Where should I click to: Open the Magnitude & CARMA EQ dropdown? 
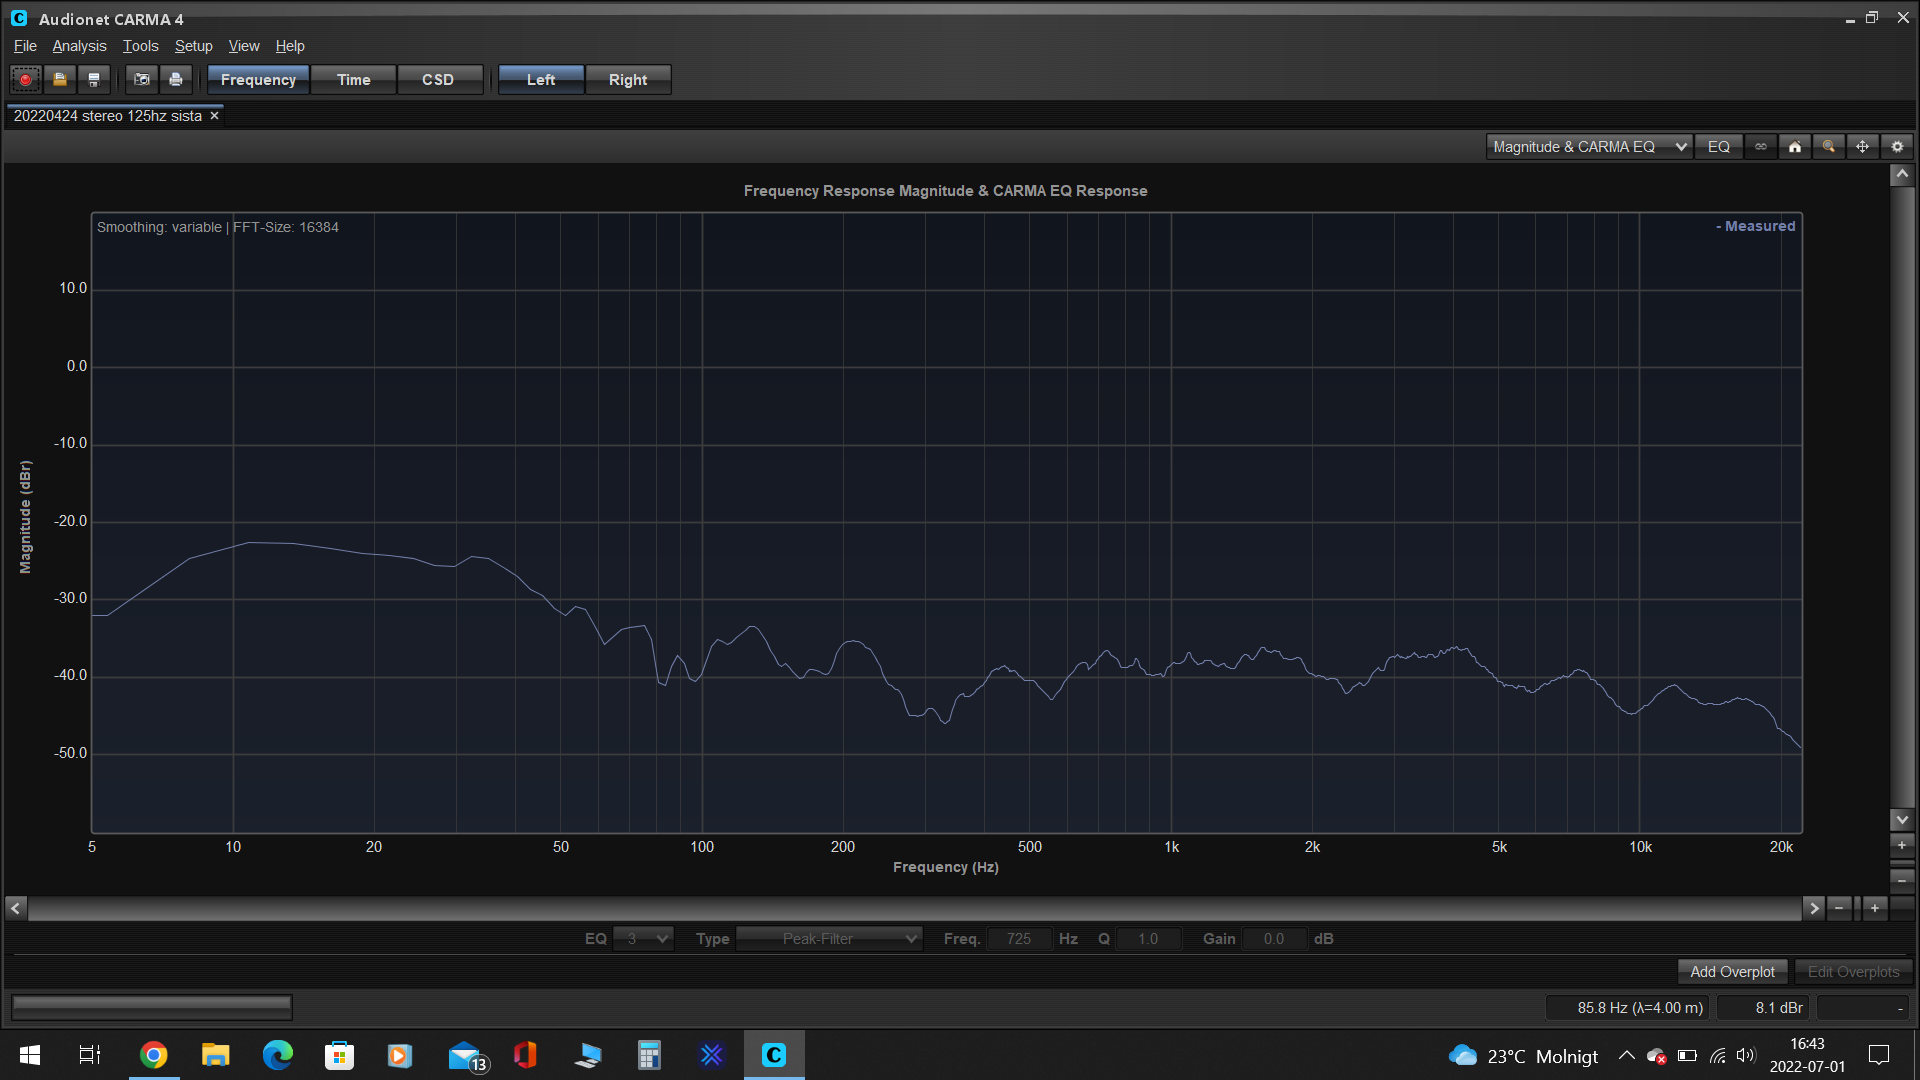(1589, 147)
